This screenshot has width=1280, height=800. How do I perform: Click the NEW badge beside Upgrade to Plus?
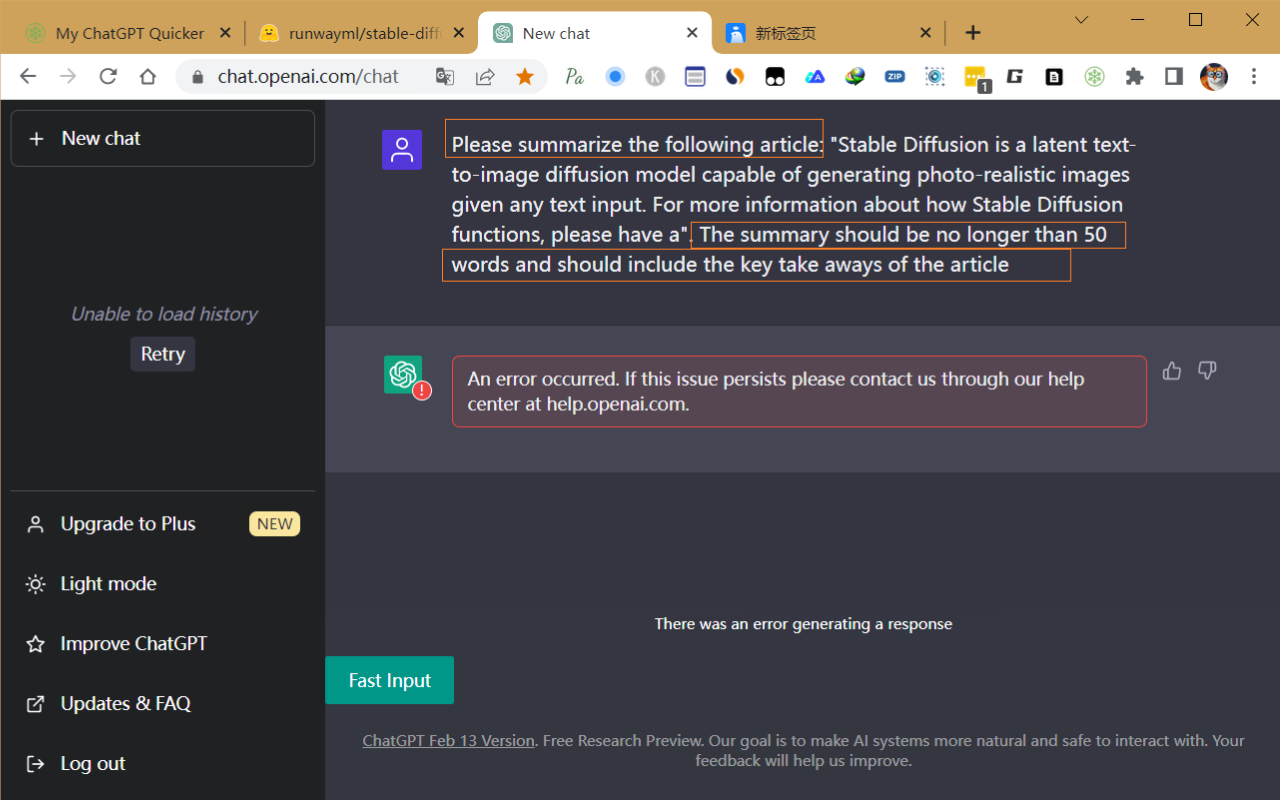coord(275,524)
